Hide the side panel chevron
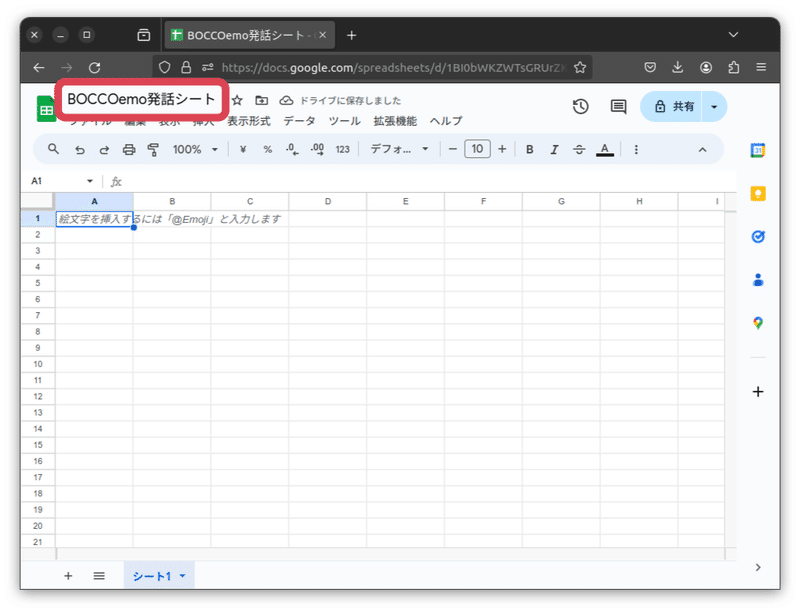Viewport: 800px width, 612px height. click(x=758, y=567)
